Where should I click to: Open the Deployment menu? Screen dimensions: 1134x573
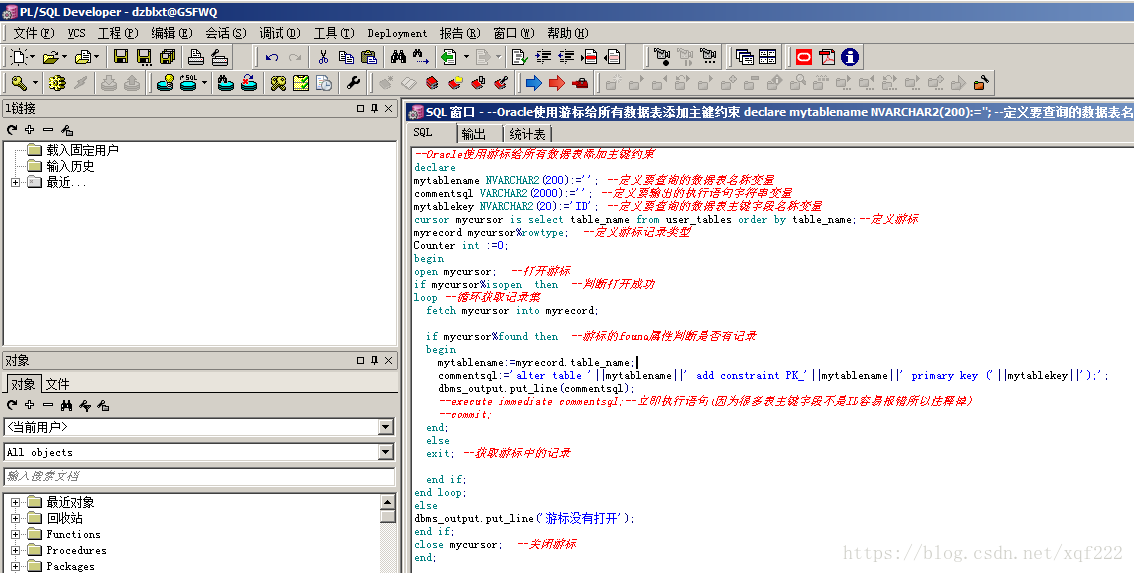397,33
